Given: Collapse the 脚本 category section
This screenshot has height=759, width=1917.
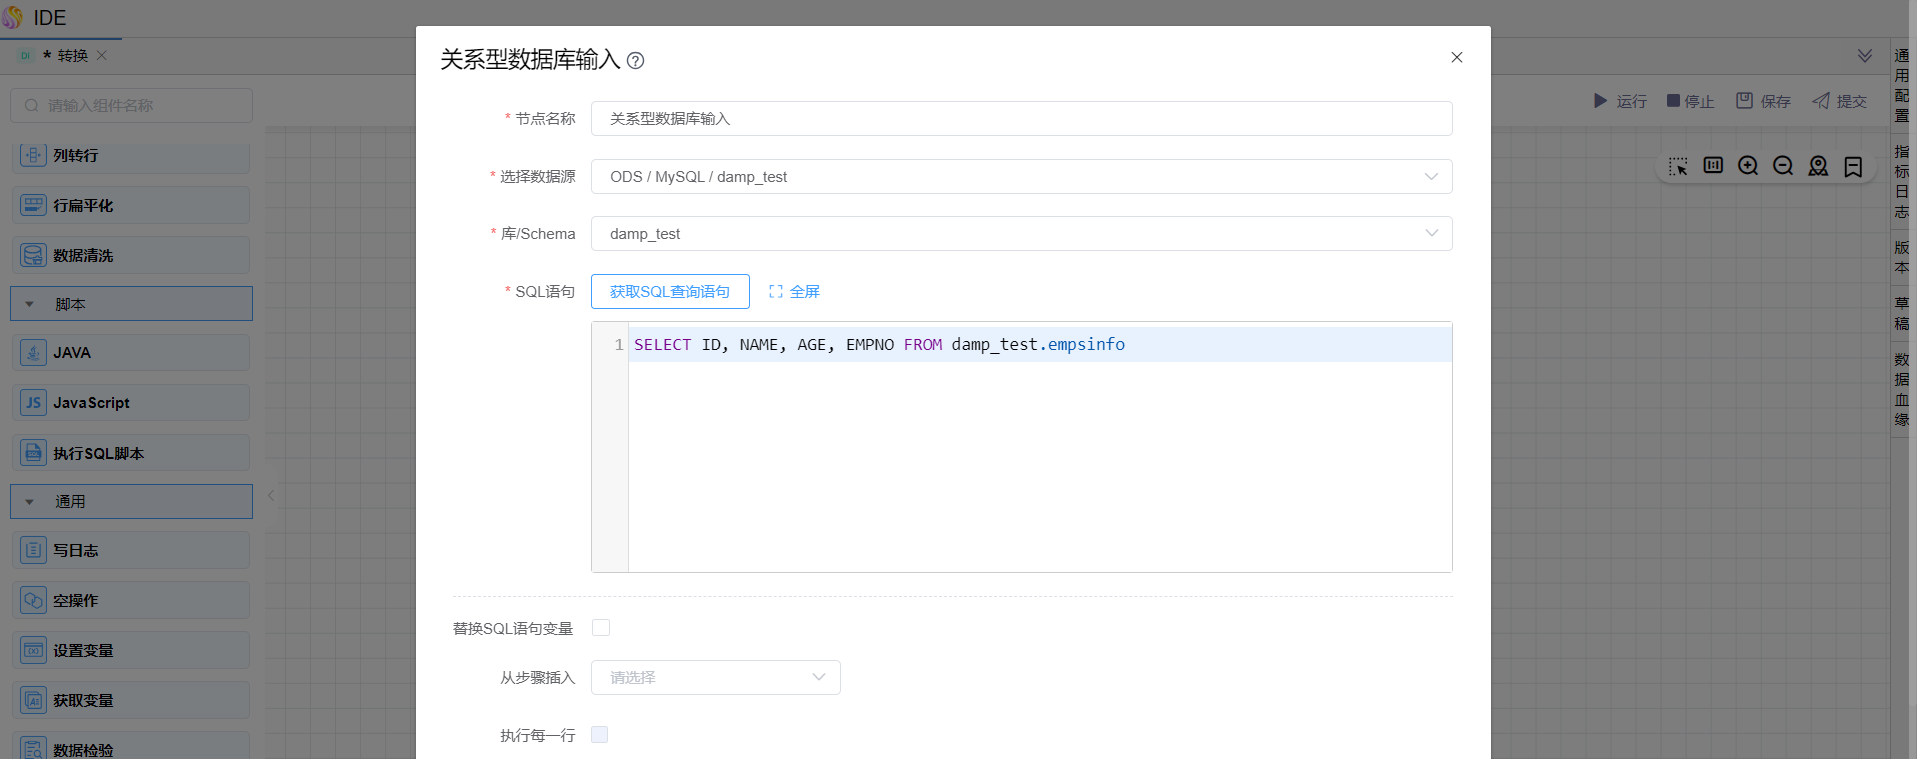Looking at the screenshot, I should coord(30,304).
